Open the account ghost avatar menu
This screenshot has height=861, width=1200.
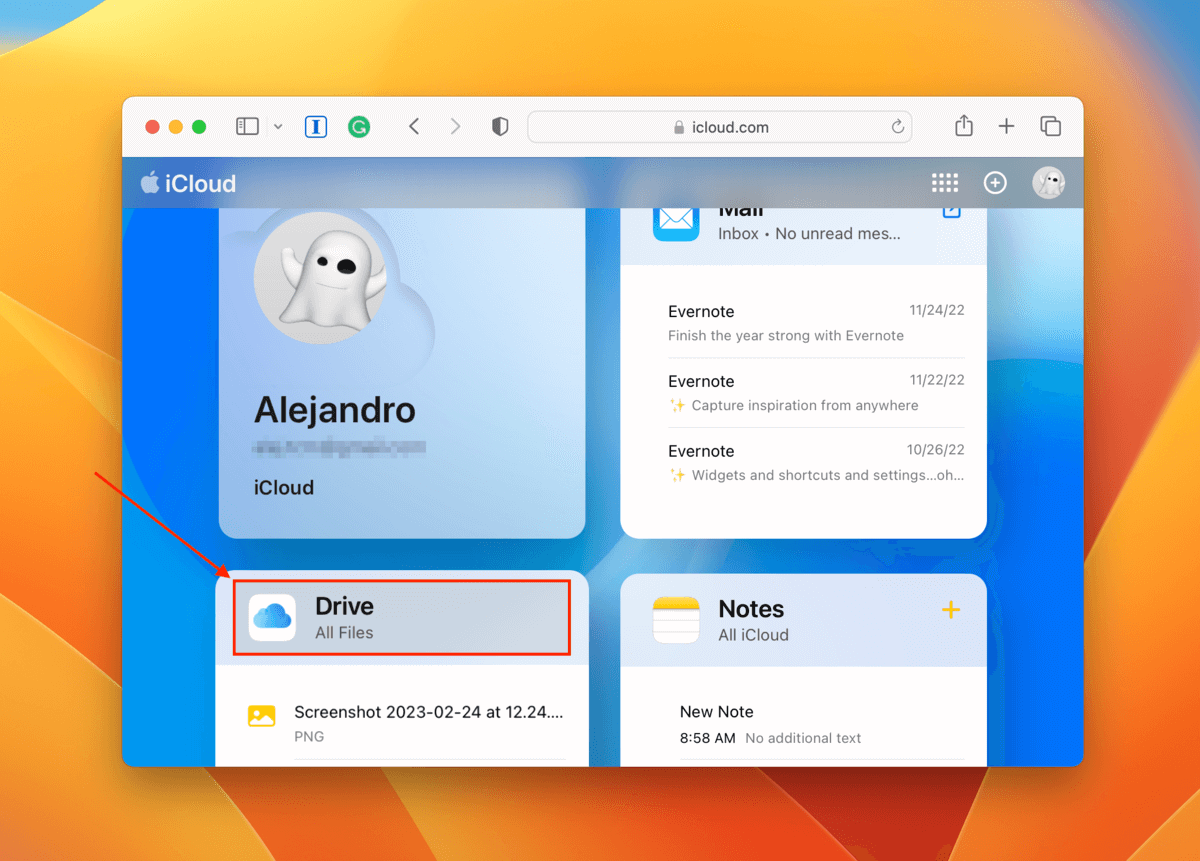(1048, 183)
